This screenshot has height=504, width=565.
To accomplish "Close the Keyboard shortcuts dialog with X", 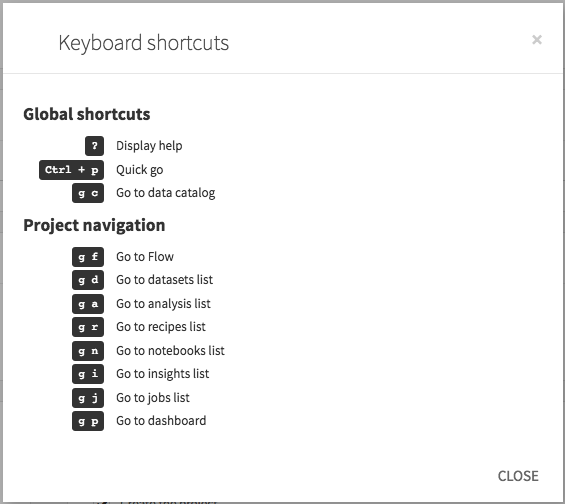I will click(x=537, y=40).
